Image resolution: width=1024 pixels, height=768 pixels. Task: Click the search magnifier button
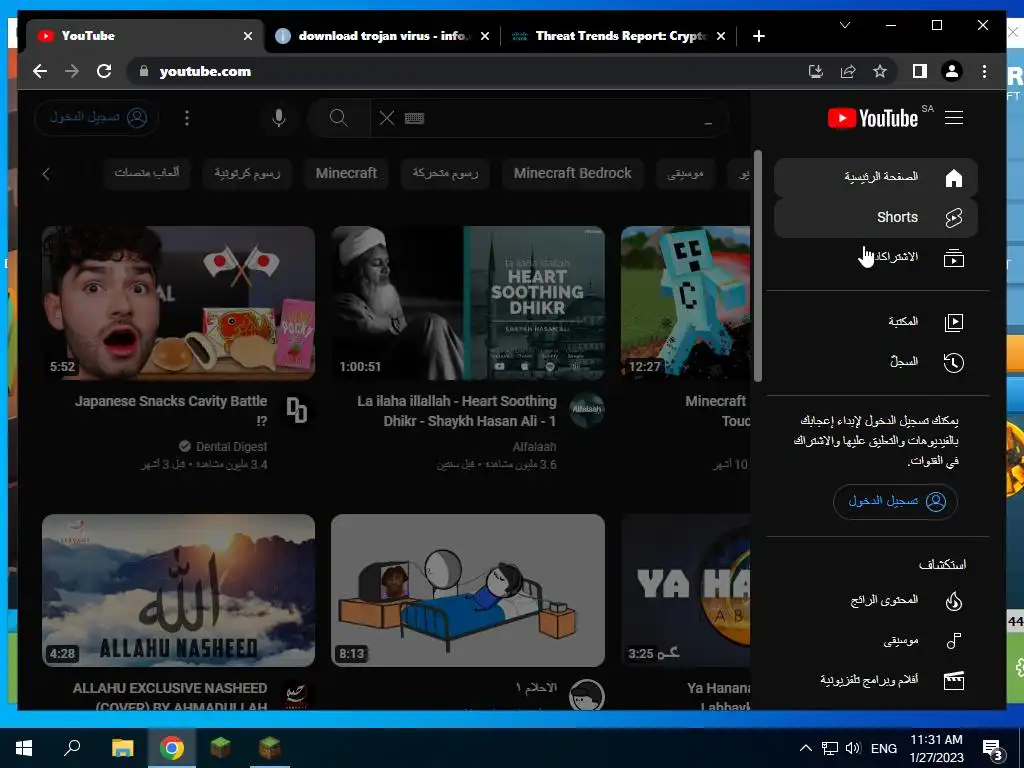click(338, 118)
